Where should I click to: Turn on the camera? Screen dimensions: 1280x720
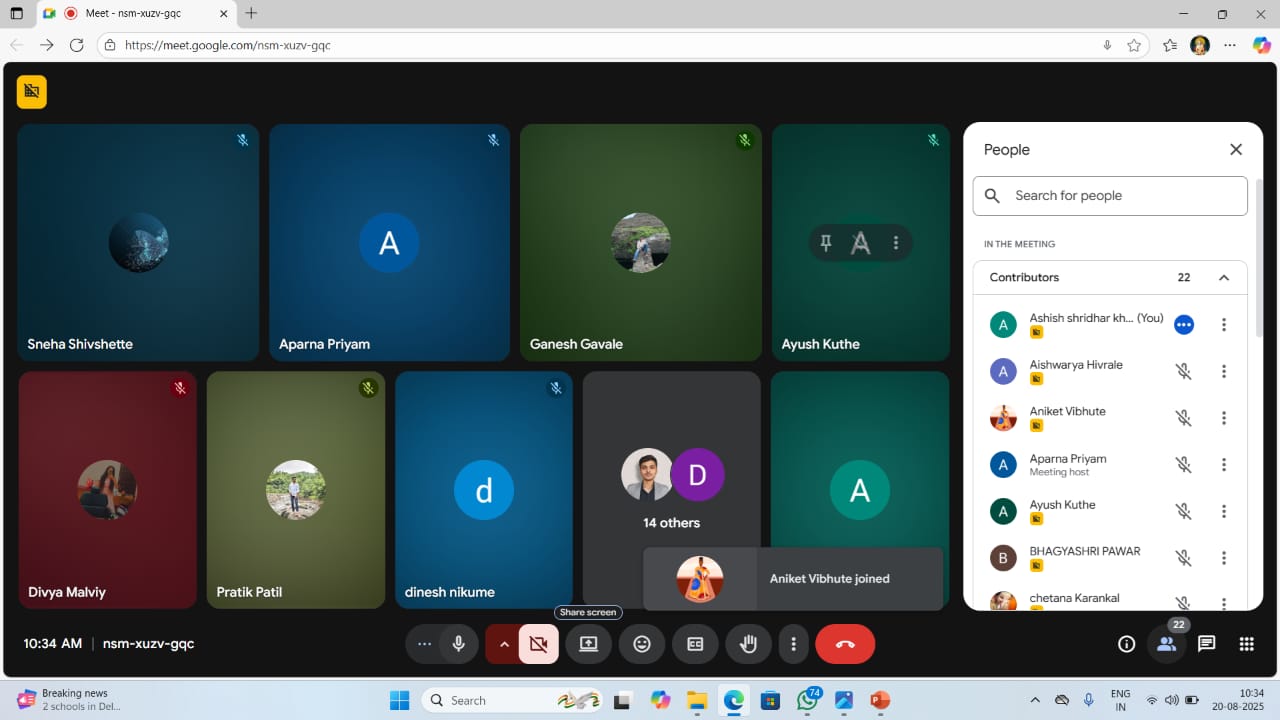tap(538, 644)
